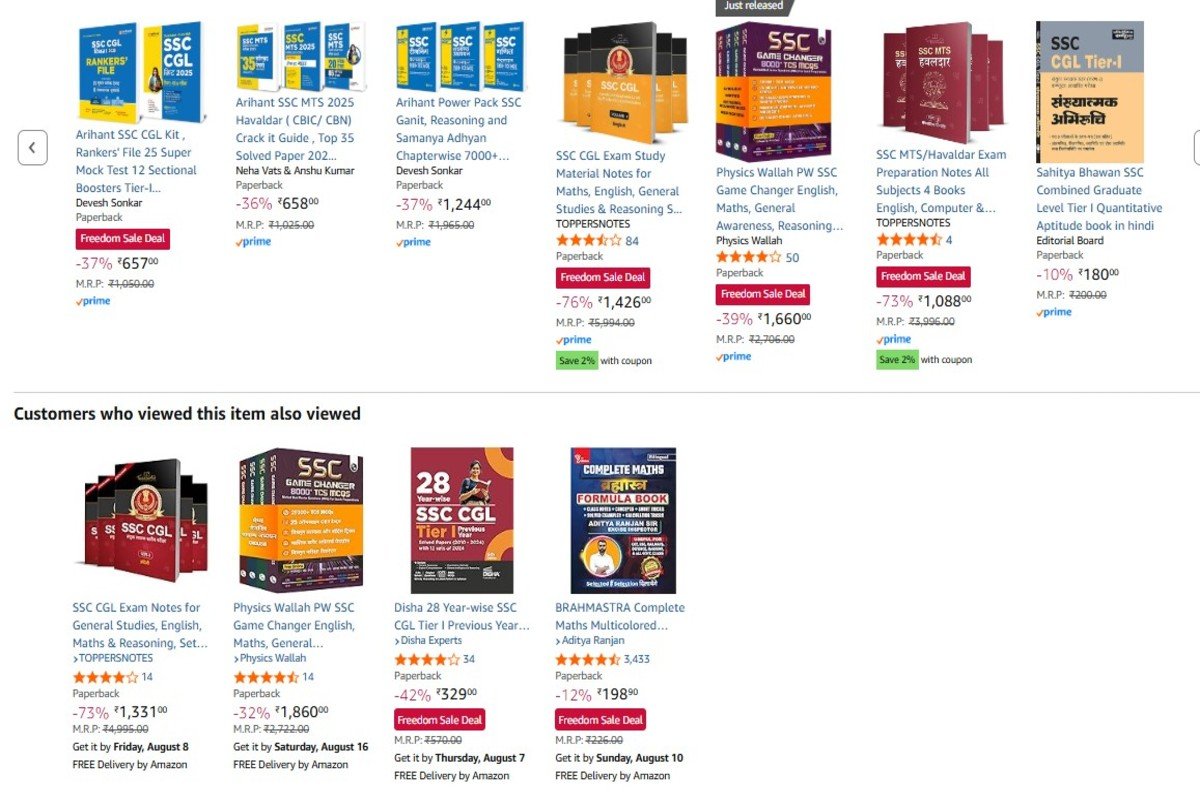Click Sahitya Bhawan SSC CGL Tier-I cover

click(1090, 92)
